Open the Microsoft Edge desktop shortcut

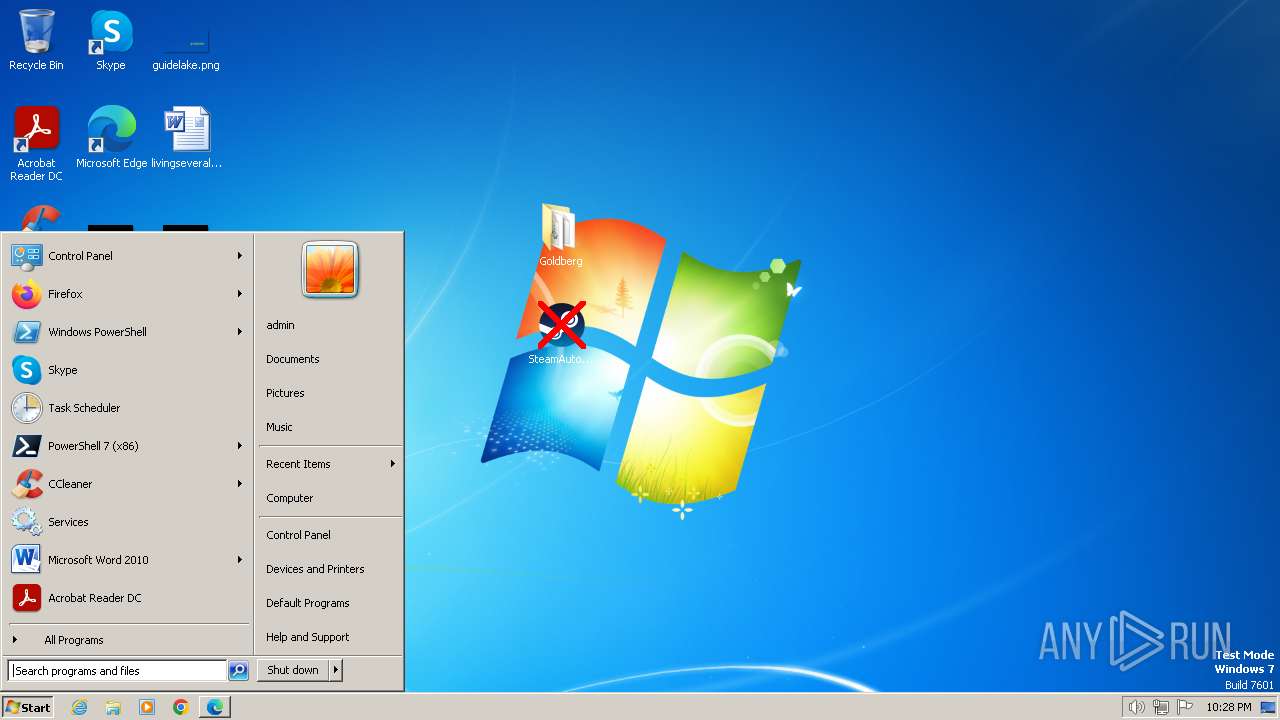click(x=111, y=137)
